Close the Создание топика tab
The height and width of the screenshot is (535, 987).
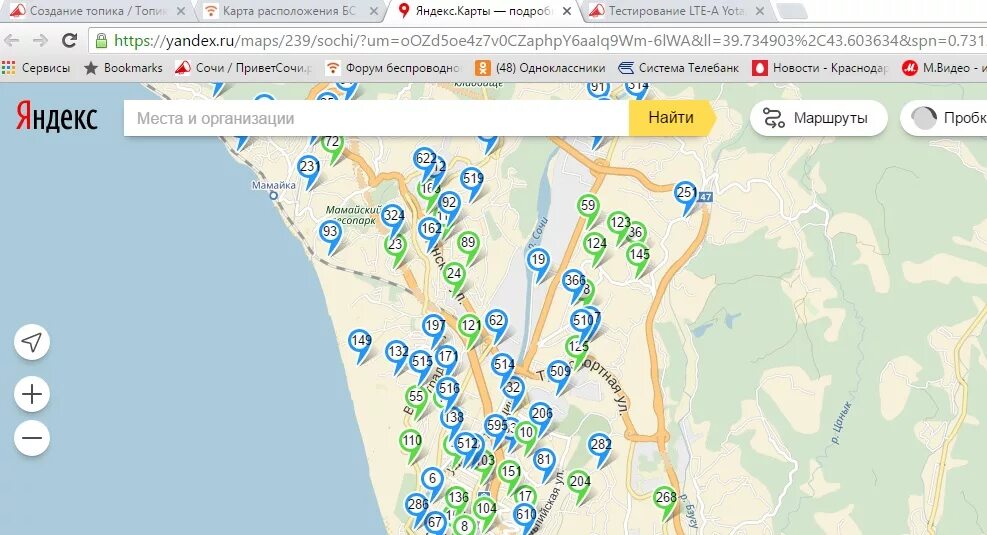click(181, 11)
